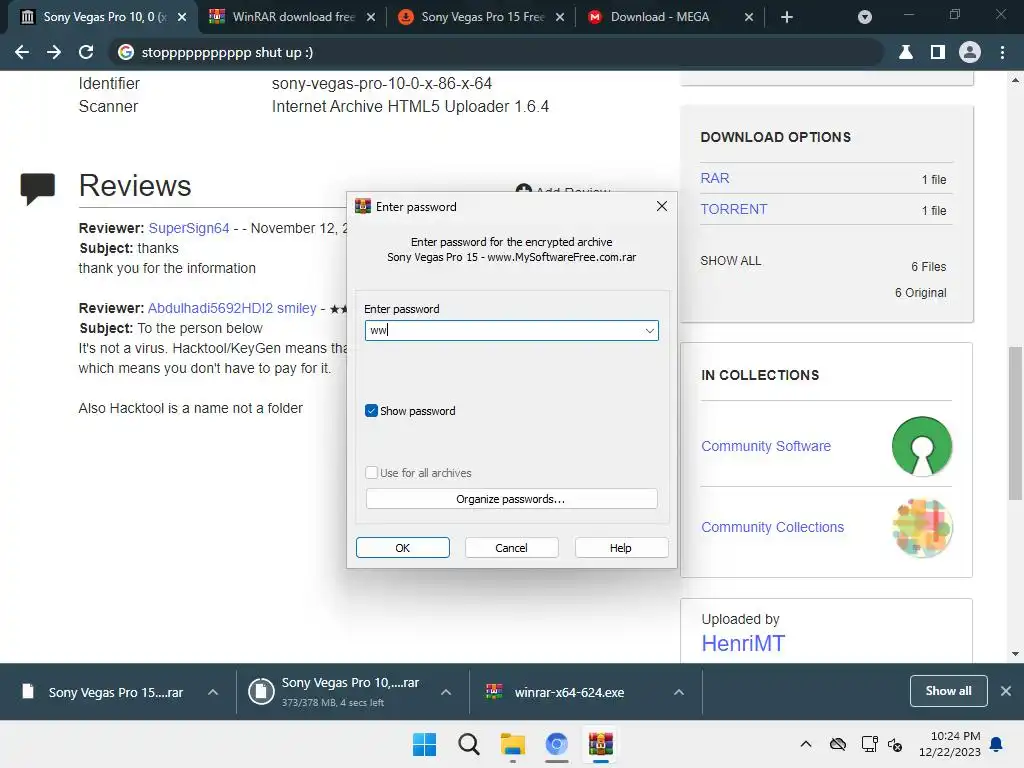Click the scrollbar up arrow
The height and width of the screenshot is (768, 1024).
[x=1015, y=80]
